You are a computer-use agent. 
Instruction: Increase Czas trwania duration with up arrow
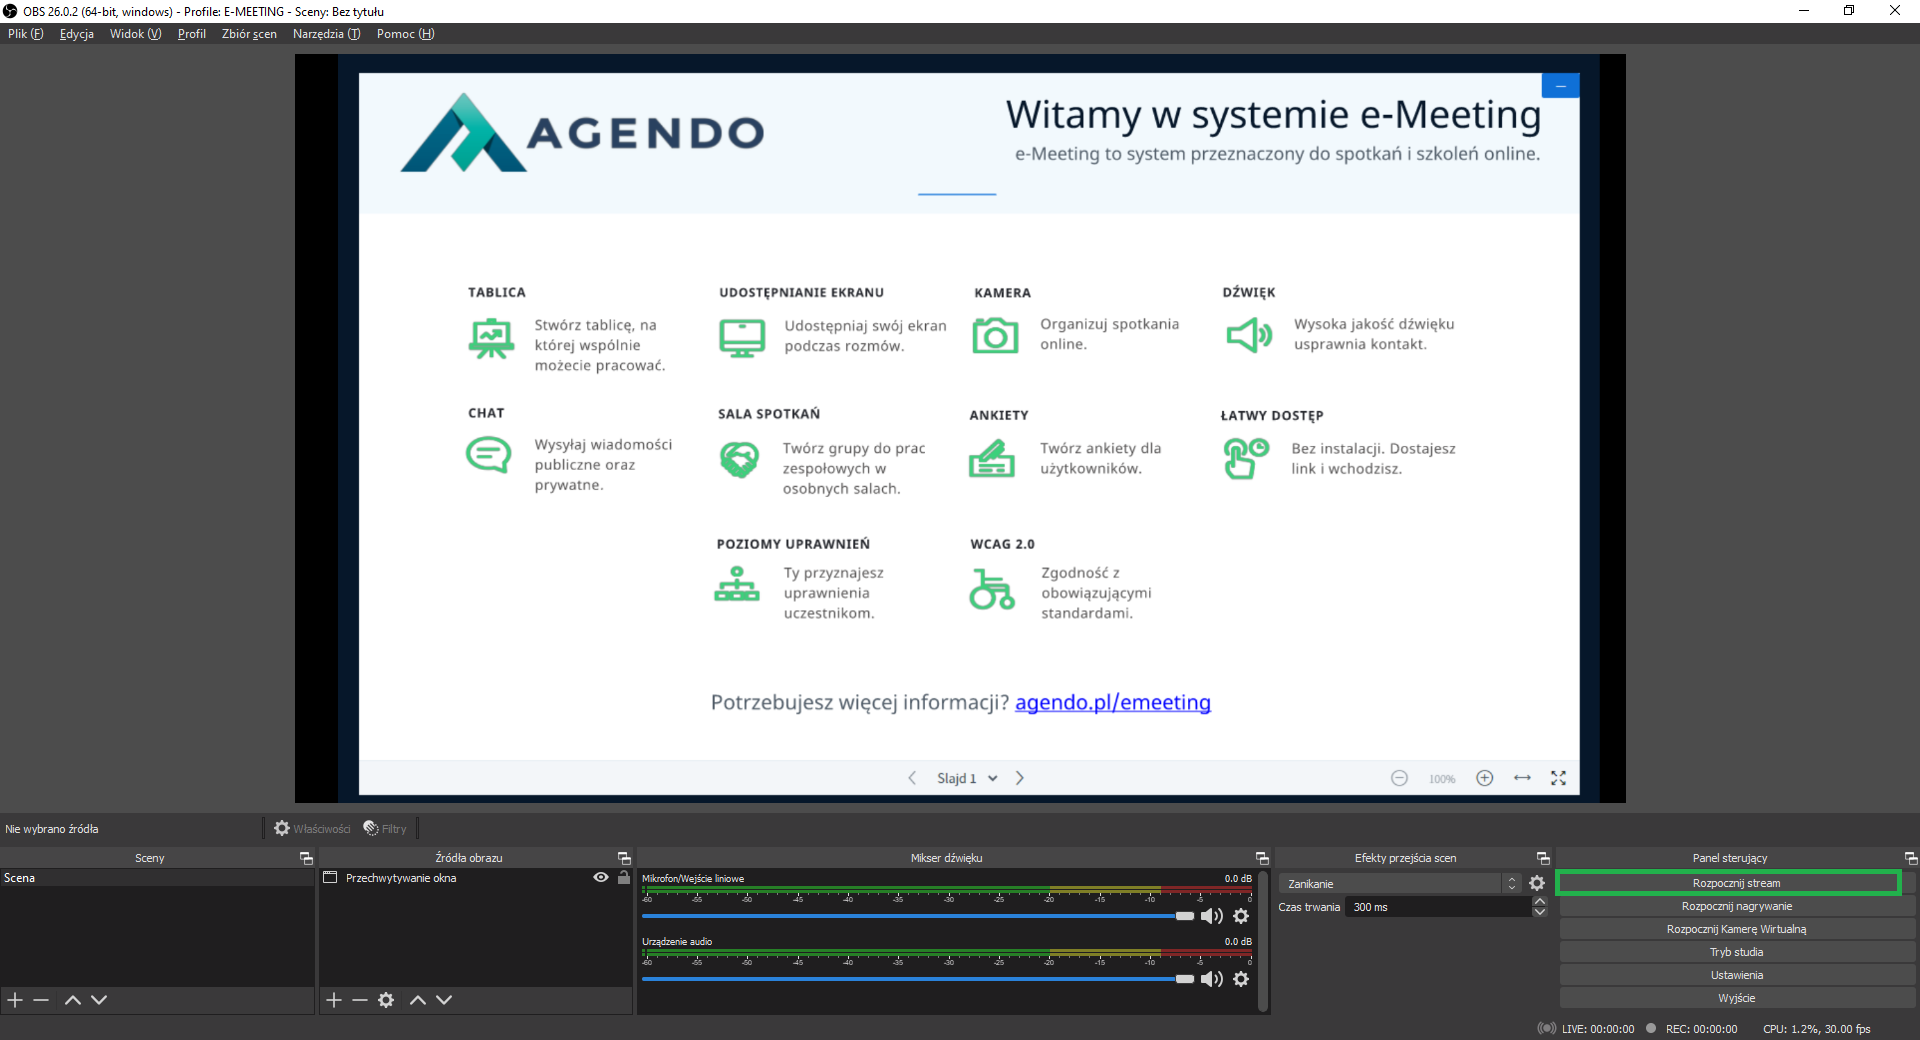(1540, 902)
